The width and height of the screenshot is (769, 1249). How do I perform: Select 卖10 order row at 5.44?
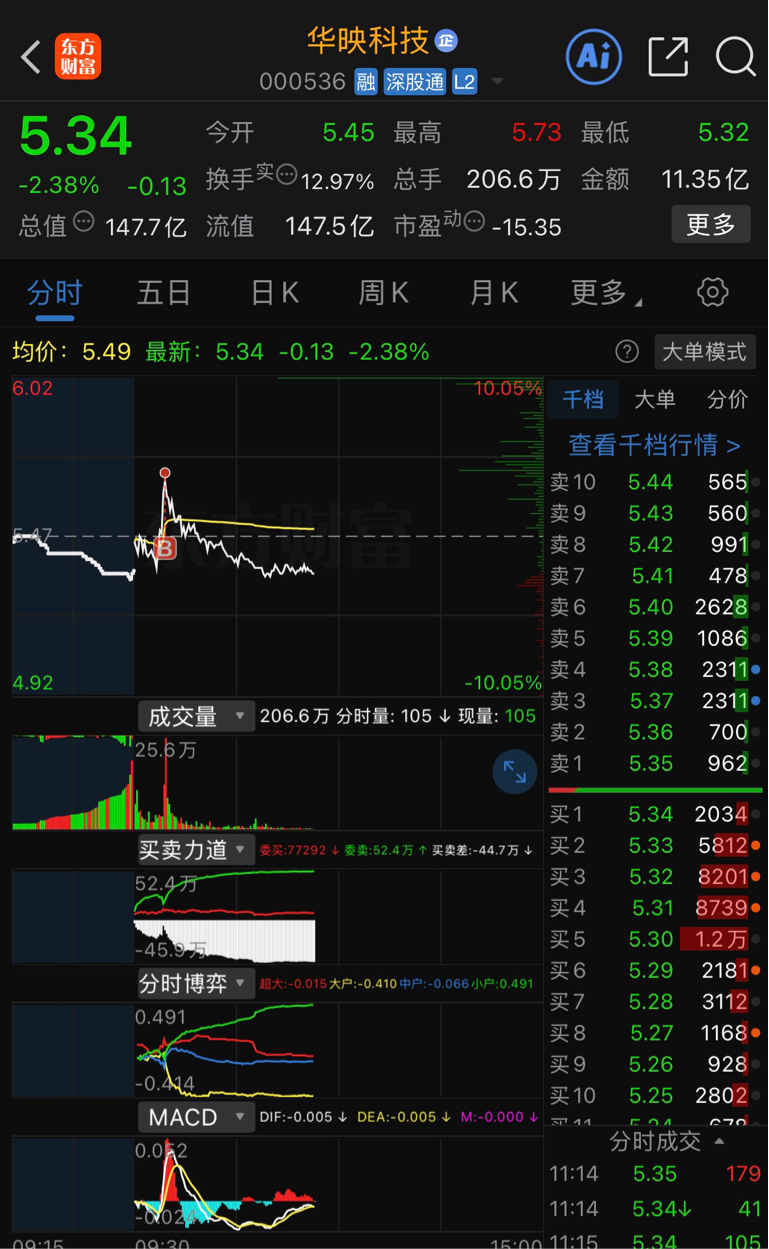click(655, 482)
